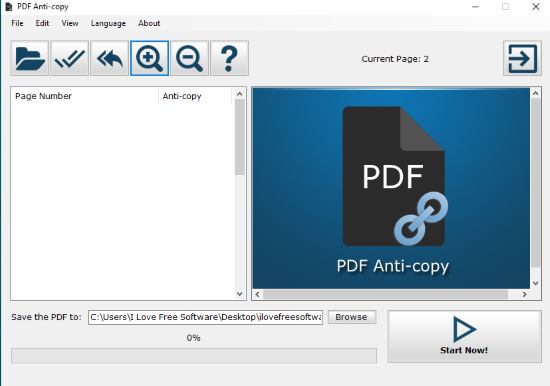
Task: Click the page list scrollbar thumb
Action: tap(240, 137)
